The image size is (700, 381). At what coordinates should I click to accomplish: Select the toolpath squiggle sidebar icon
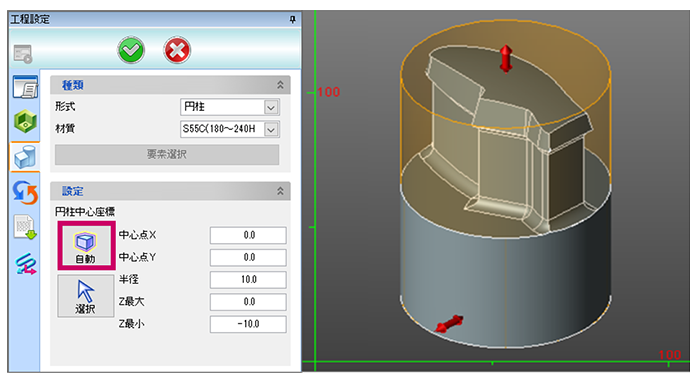pos(25,264)
